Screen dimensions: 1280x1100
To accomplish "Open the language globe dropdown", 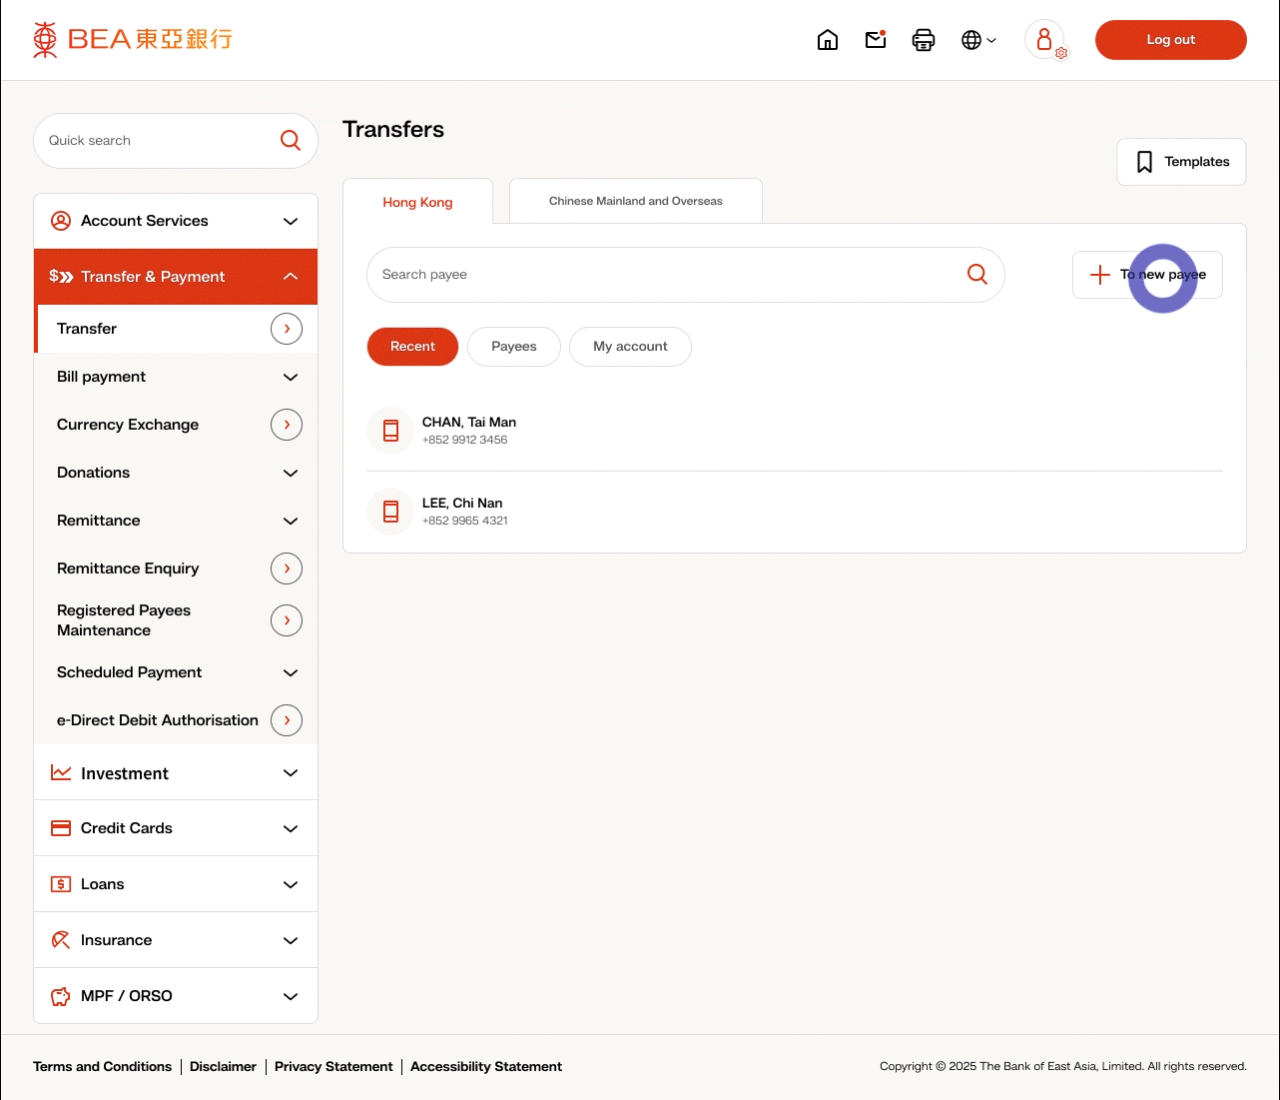I will point(978,40).
